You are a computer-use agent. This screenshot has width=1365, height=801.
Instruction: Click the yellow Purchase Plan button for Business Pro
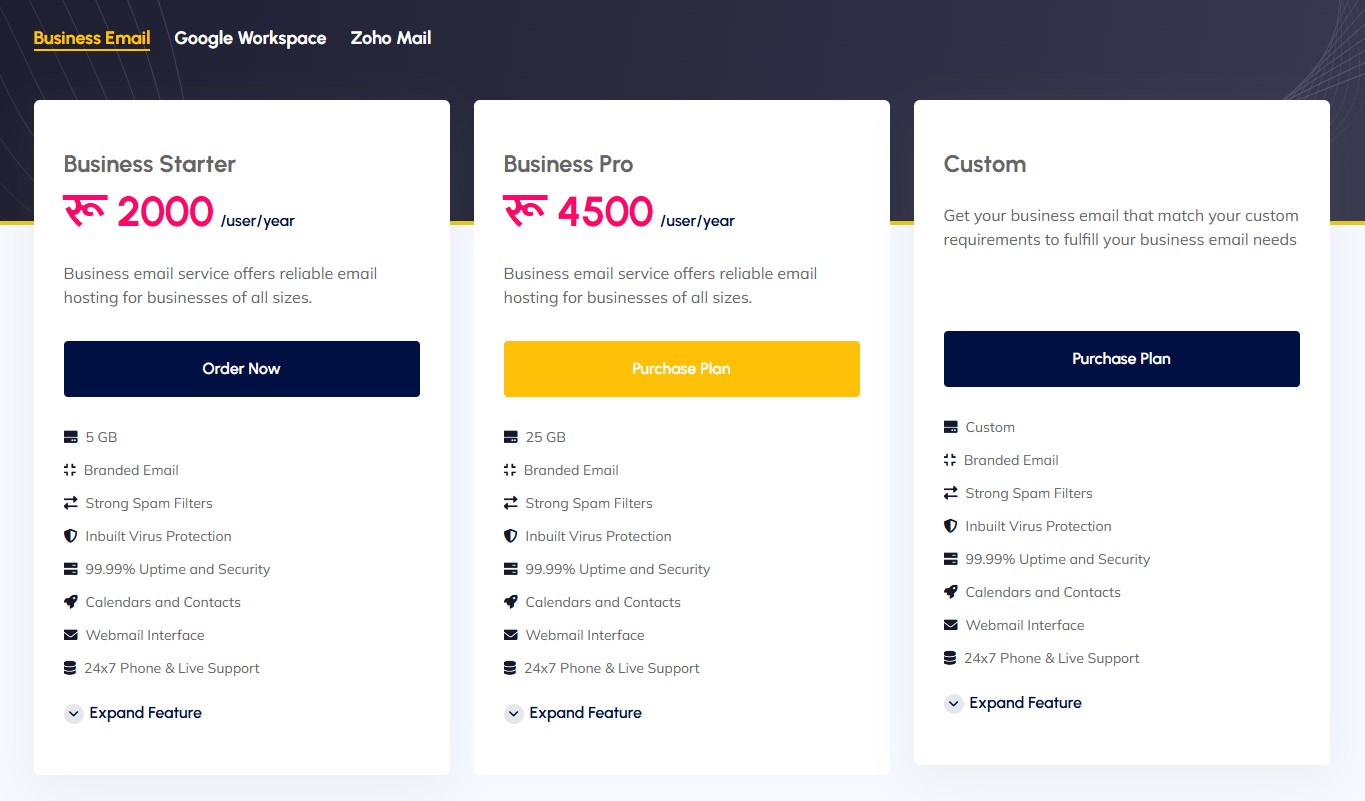pyautogui.click(x=681, y=368)
